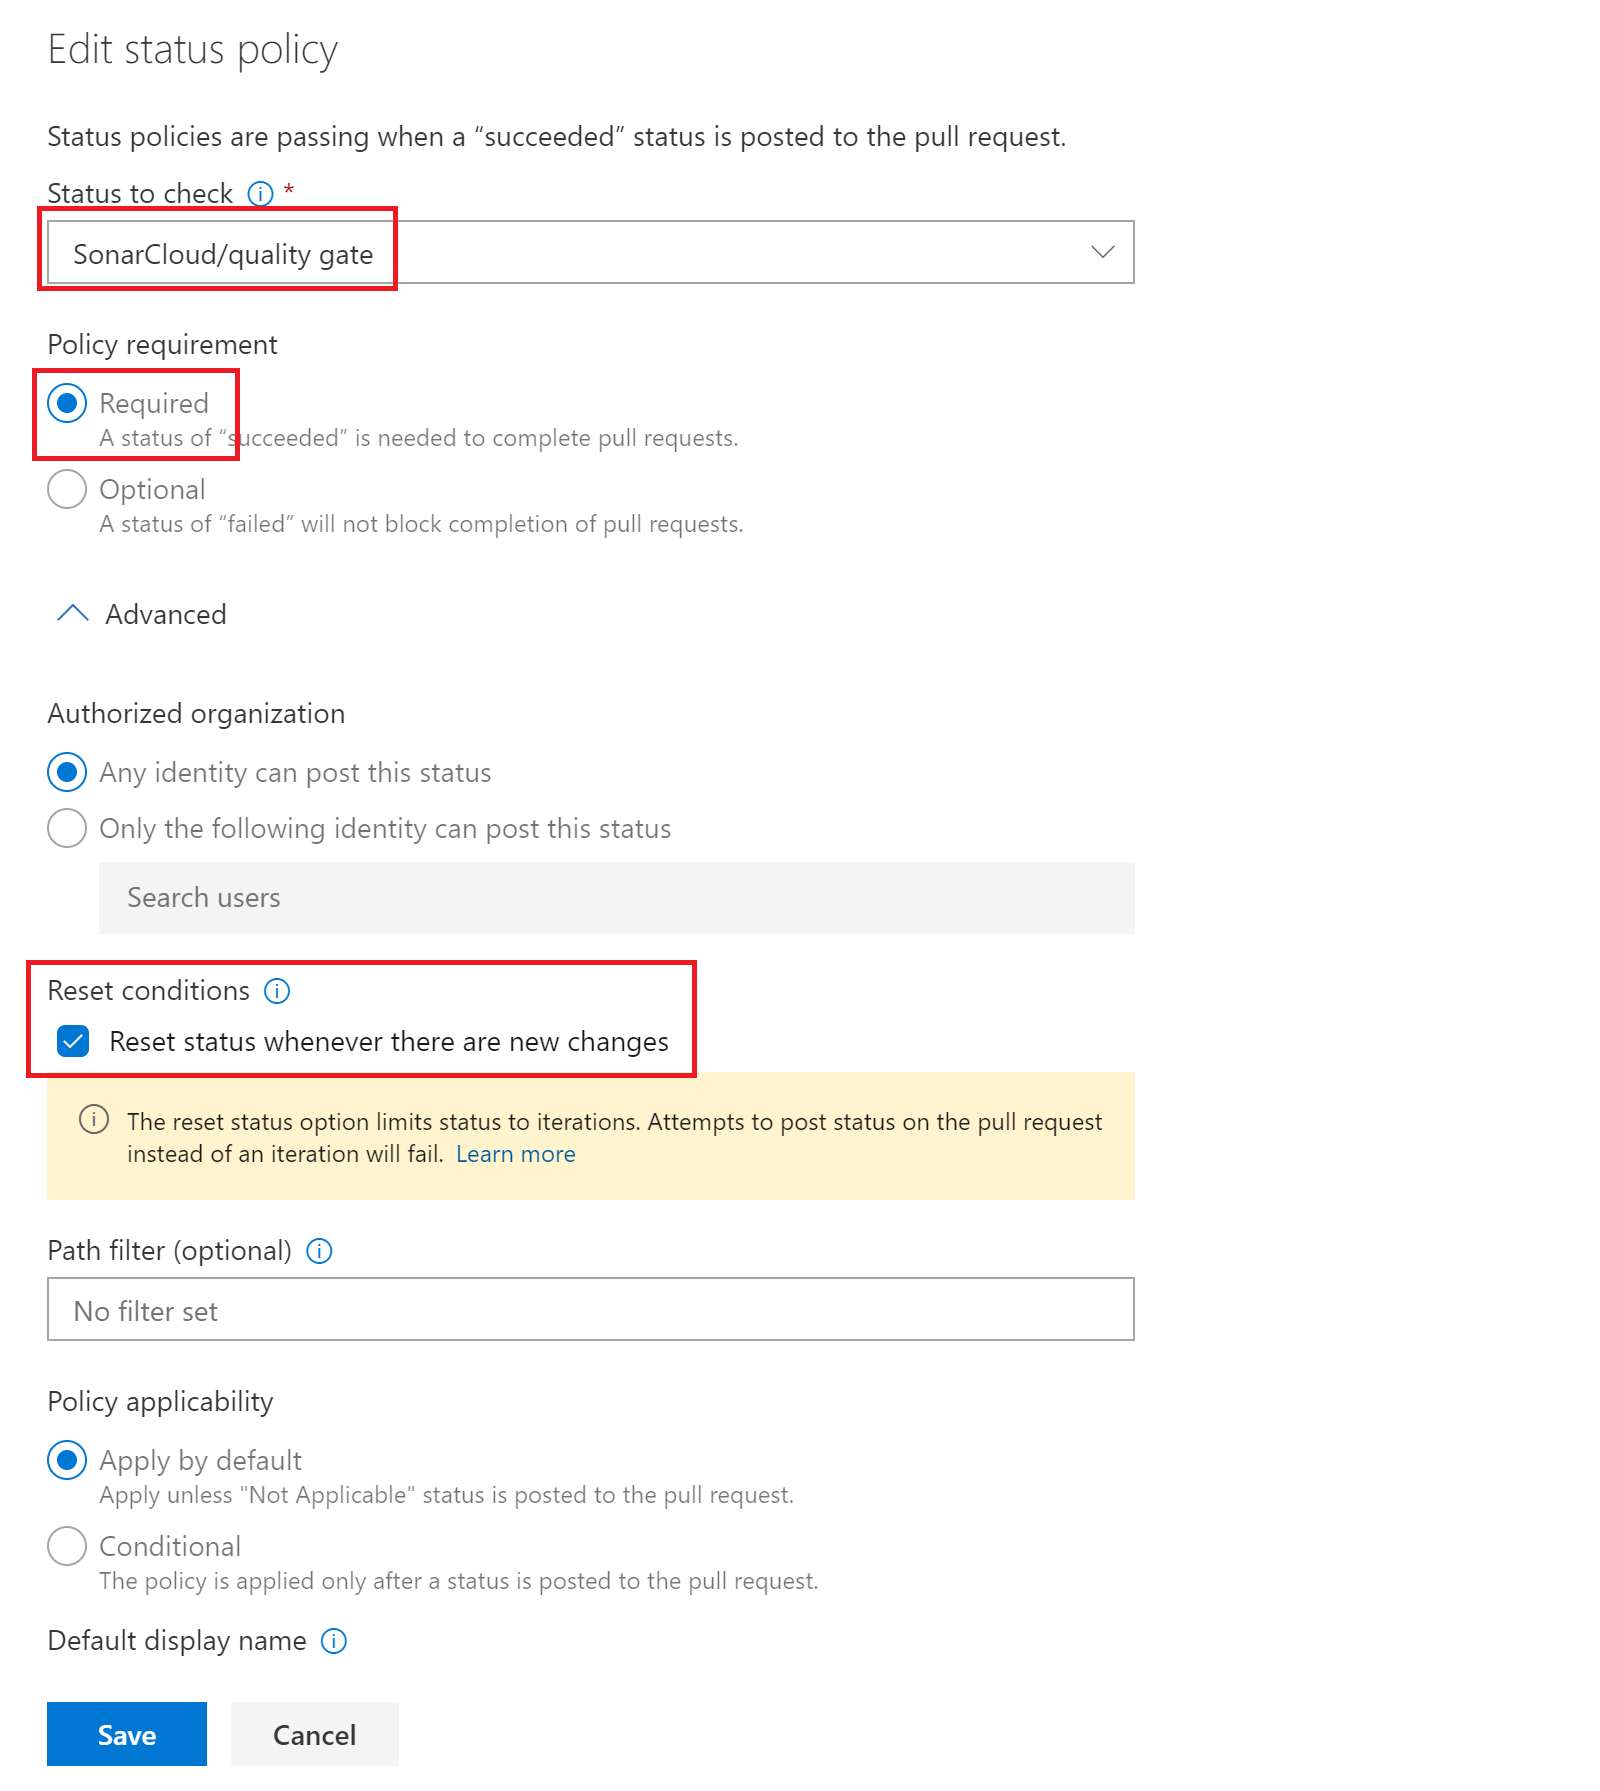The height and width of the screenshot is (1791, 1600).
Task: Click the Save button
Action: point(127,1734)
